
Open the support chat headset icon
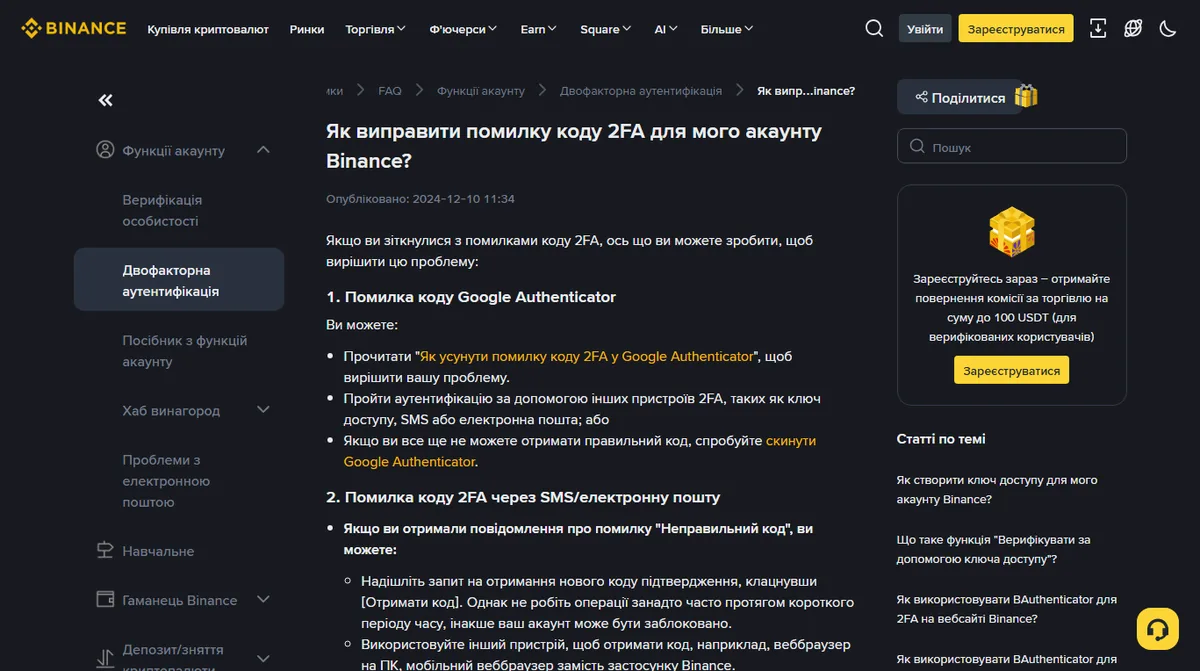pyautogui.click(x=1158, y=629)
